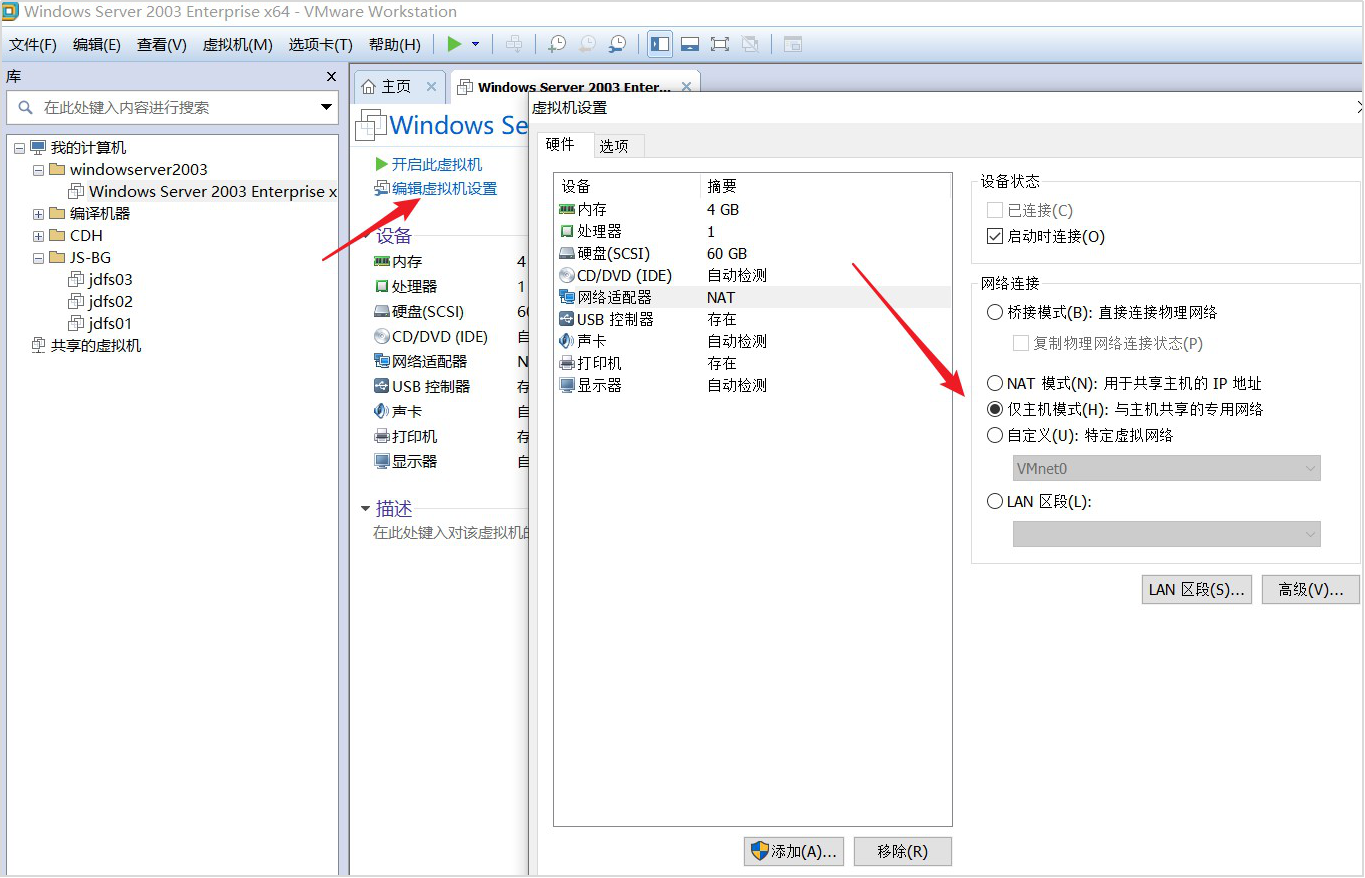Select 桥接模式(B) radio button
The height and width of the screenshot is (878, 1365).
[994, 312]
